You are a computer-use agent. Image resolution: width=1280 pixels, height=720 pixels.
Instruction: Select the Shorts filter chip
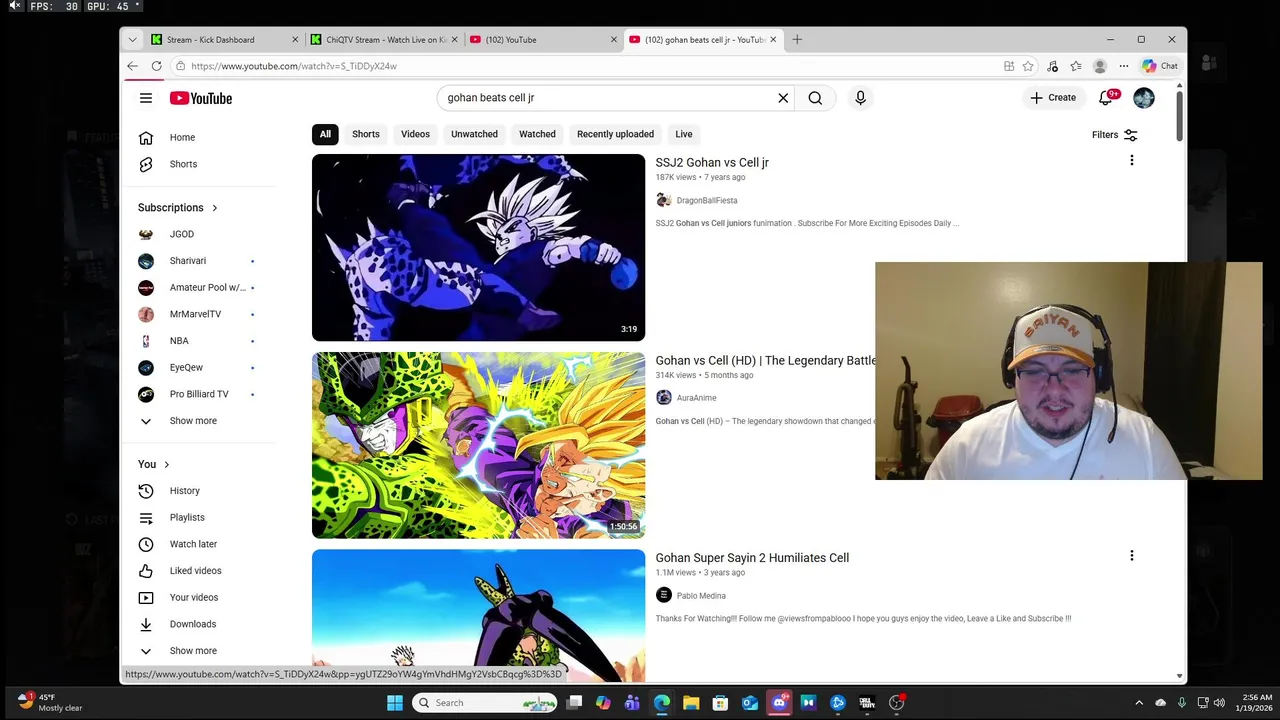click(x=366, y=134)
